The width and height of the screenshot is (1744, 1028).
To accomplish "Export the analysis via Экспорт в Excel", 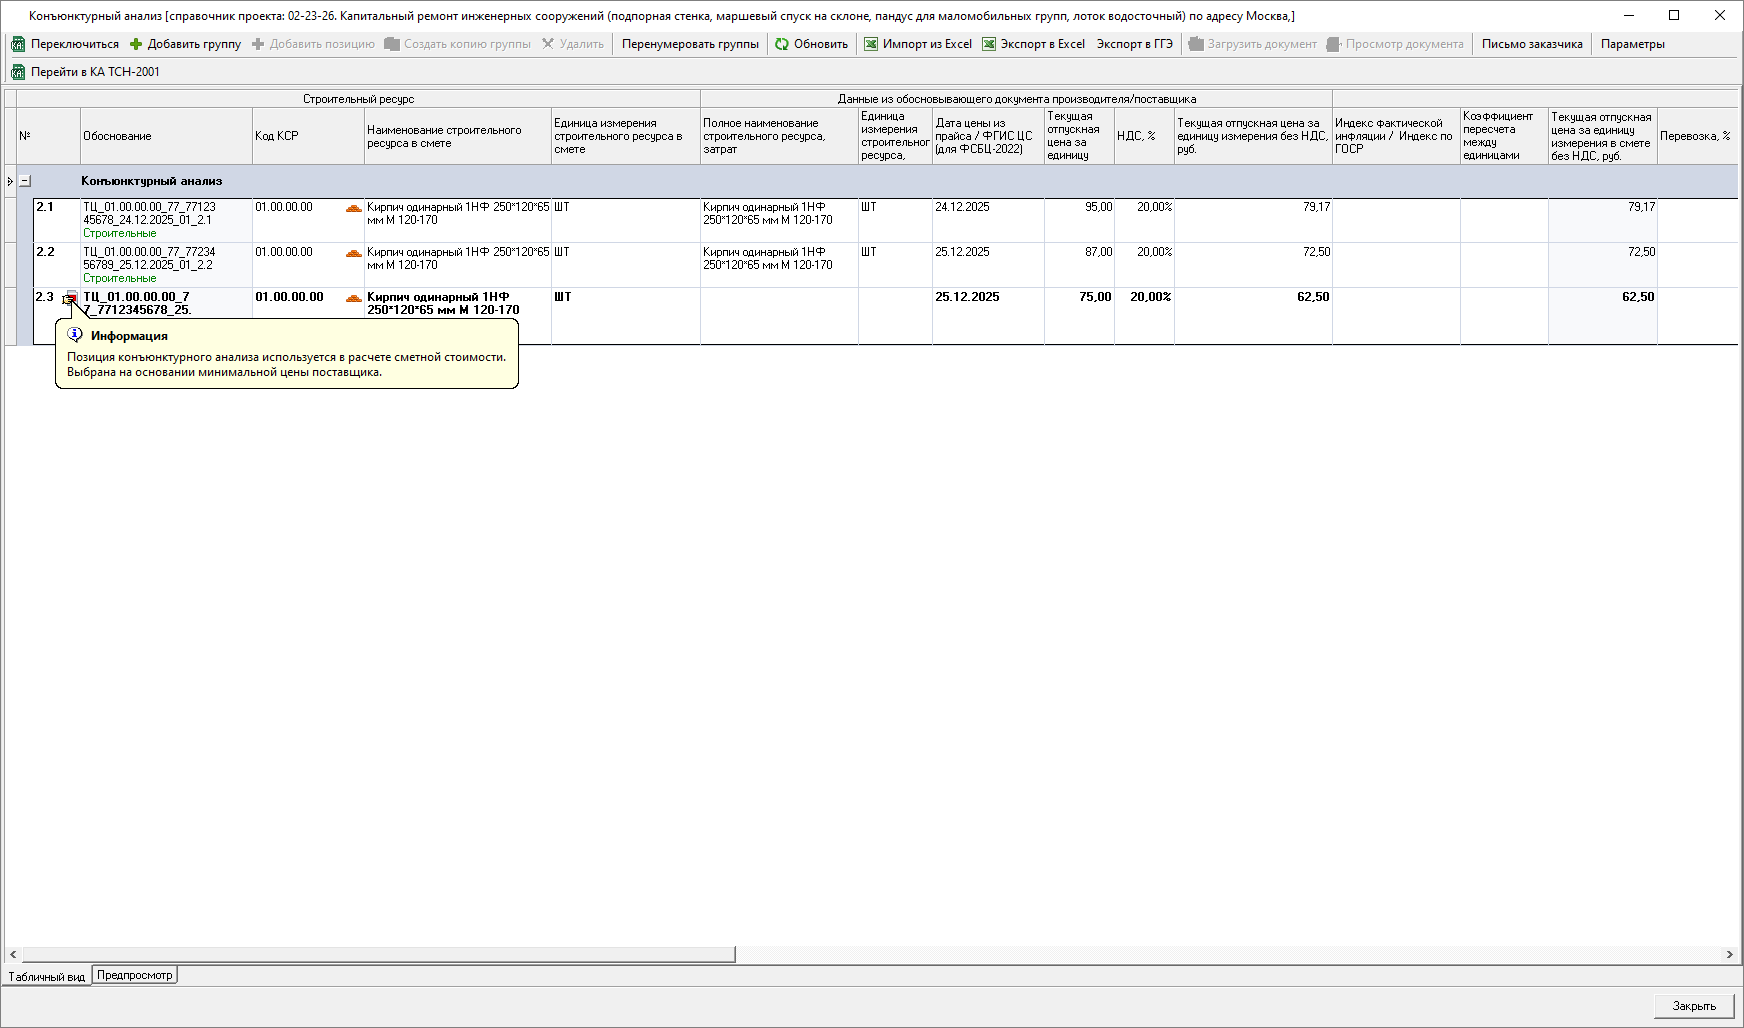I will coord(1033,44).
